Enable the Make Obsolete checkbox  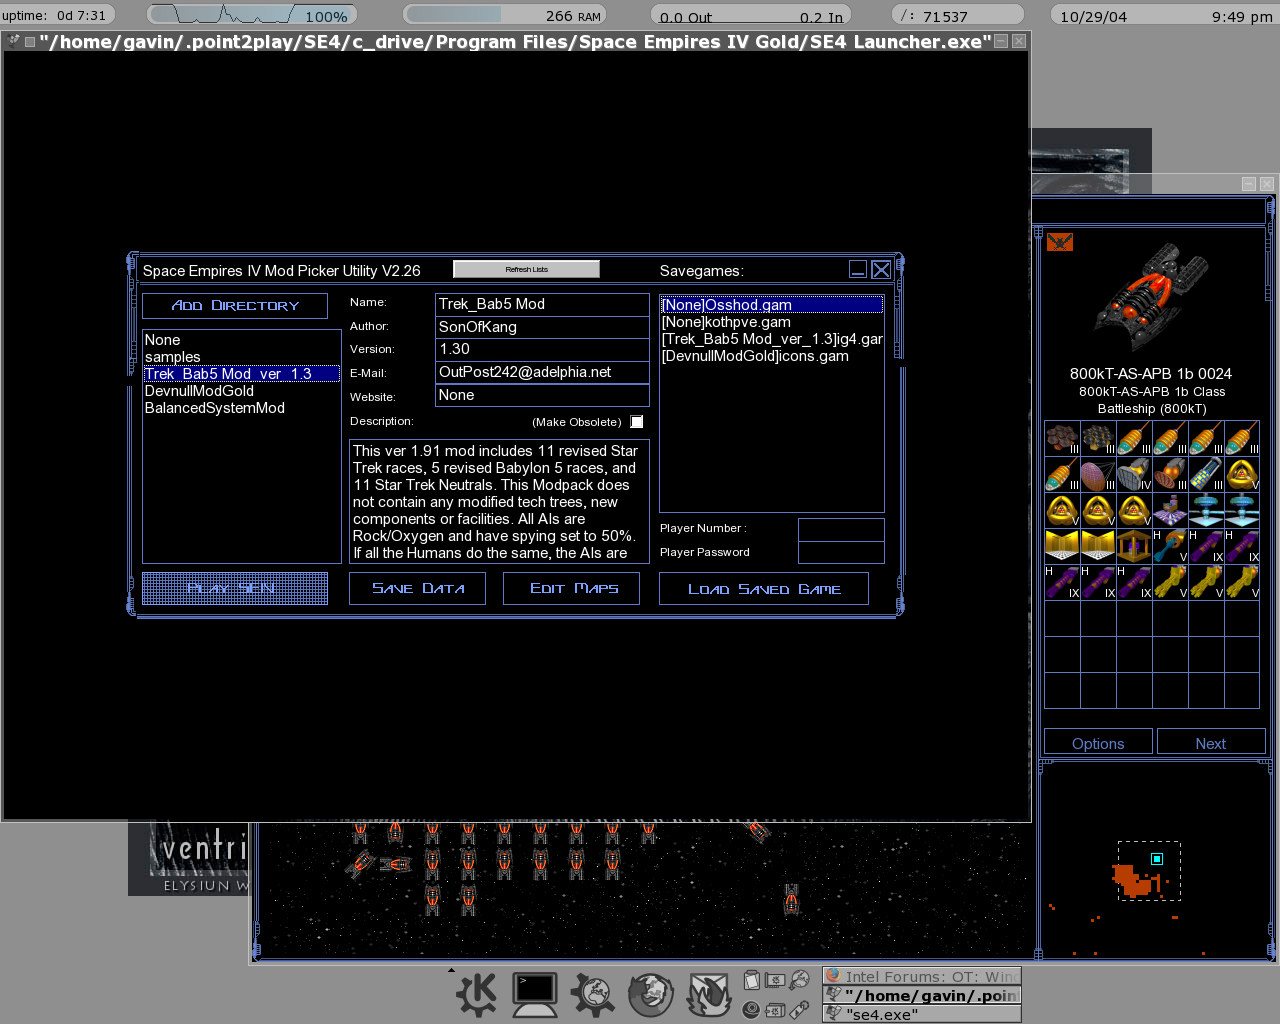coord(637,422)
